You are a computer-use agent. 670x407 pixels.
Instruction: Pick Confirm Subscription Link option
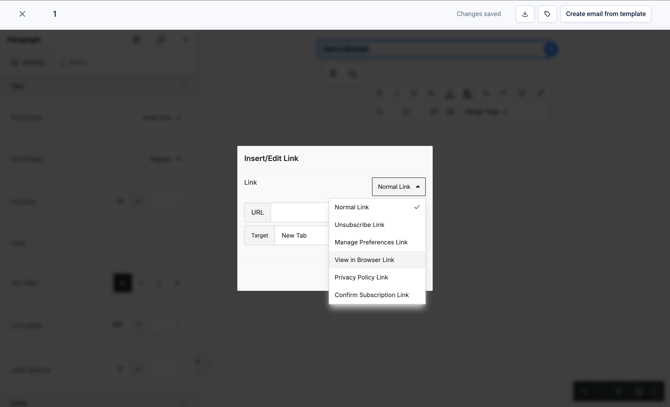coord(377,295)
